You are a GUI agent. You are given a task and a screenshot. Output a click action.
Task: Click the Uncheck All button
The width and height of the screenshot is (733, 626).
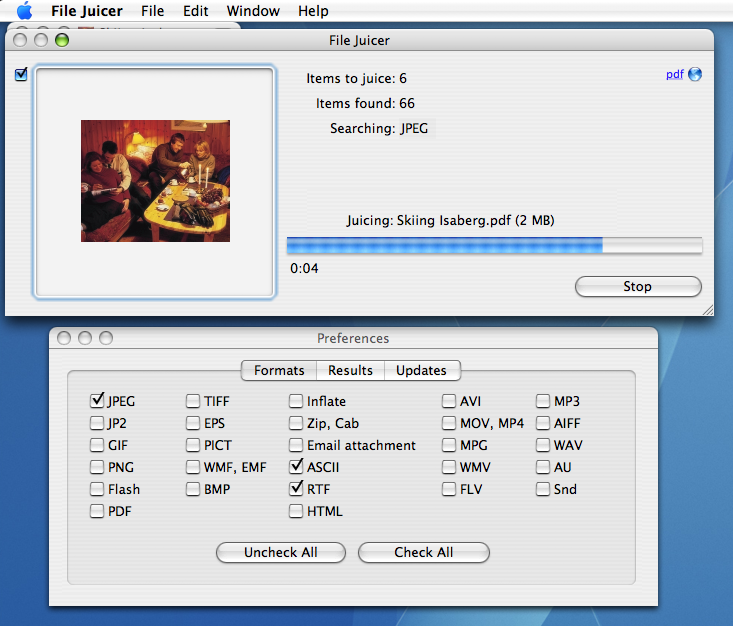tap(280, 552)
